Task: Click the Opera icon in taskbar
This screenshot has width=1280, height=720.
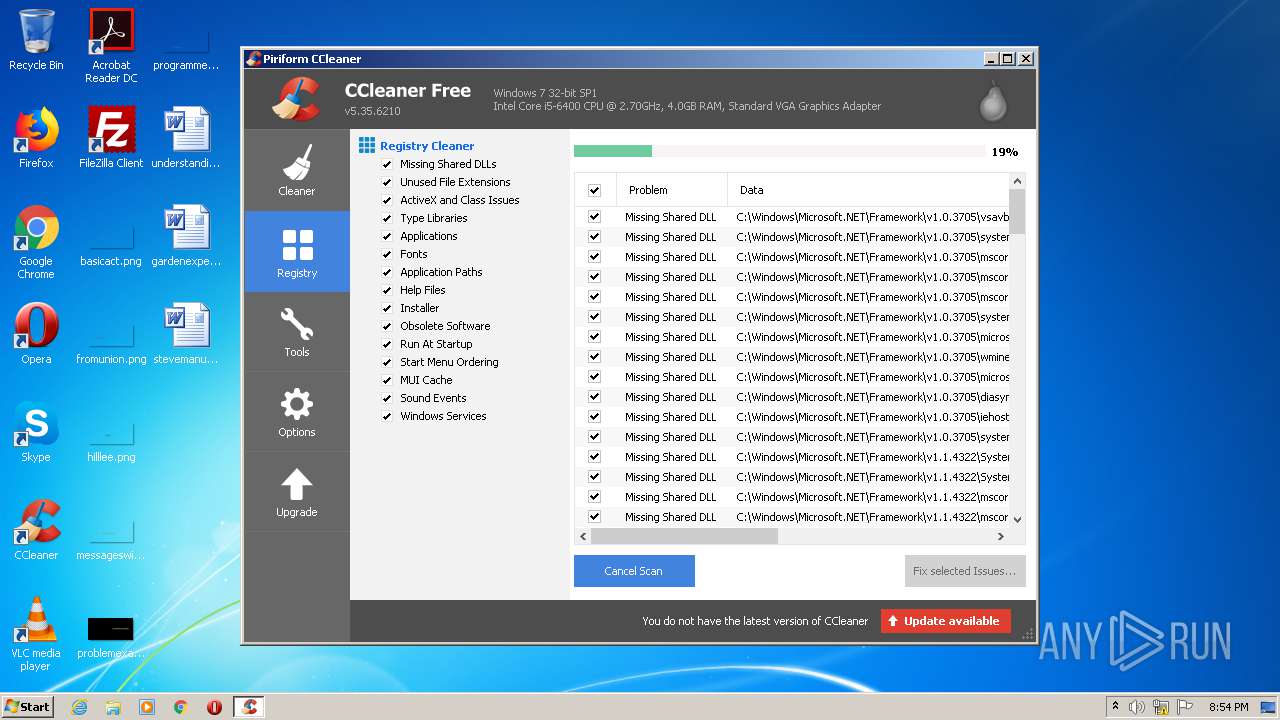Action: (x=214, y=707)
